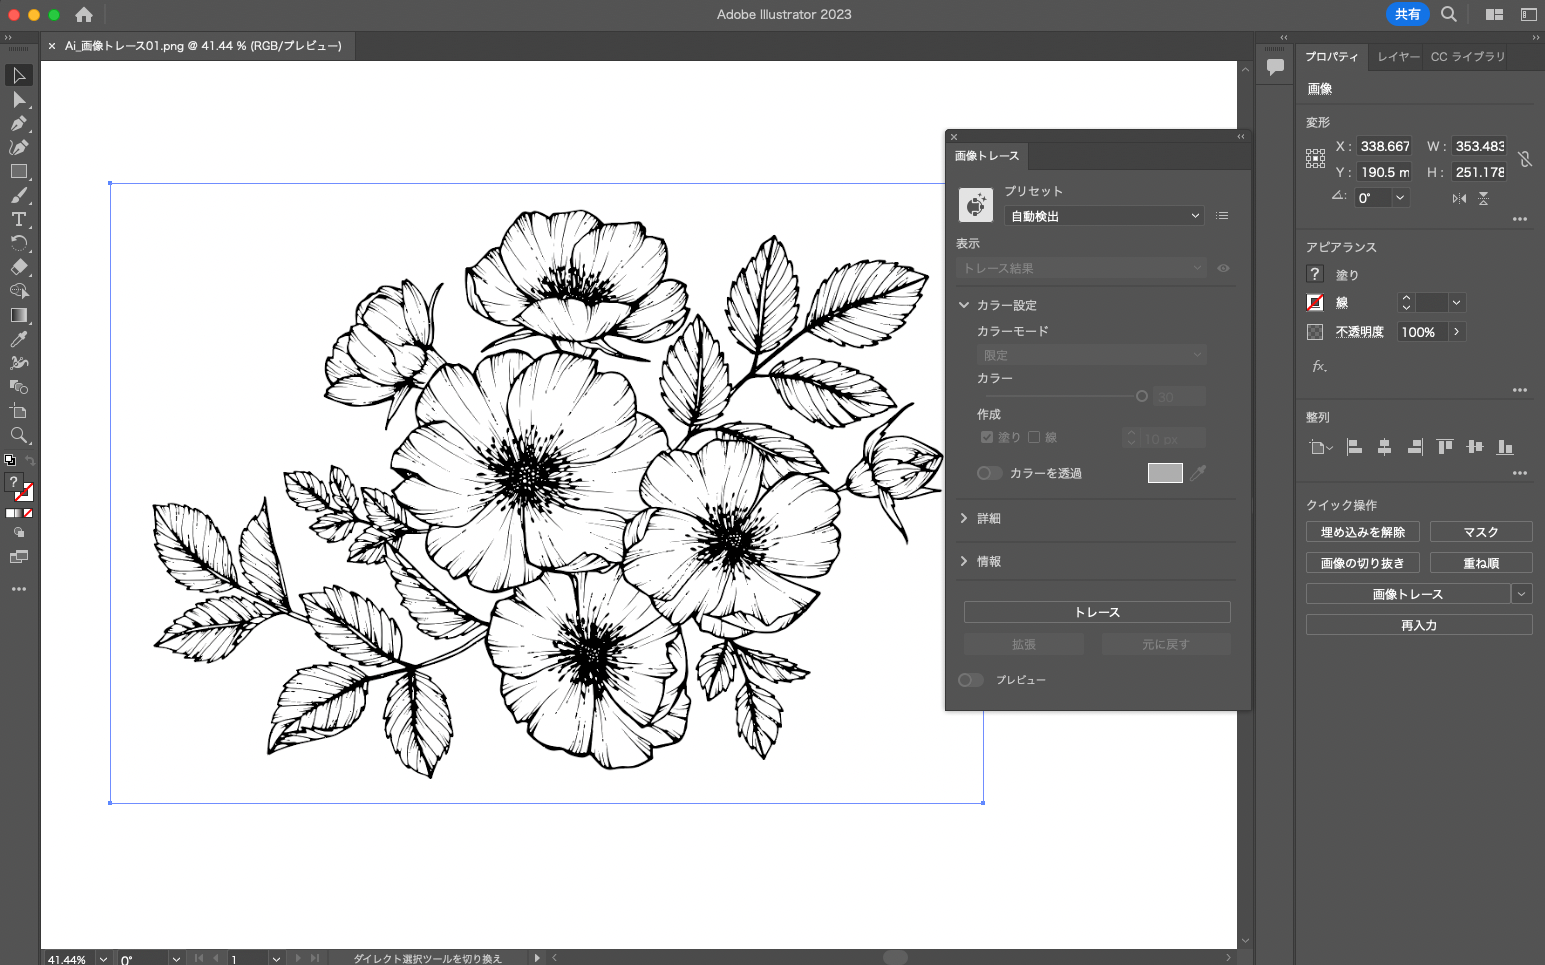This screenshot has height=965, width=1545.
Task: Click the search icon in title bar
Action: pyautogui.click(x=1449, y=14)
